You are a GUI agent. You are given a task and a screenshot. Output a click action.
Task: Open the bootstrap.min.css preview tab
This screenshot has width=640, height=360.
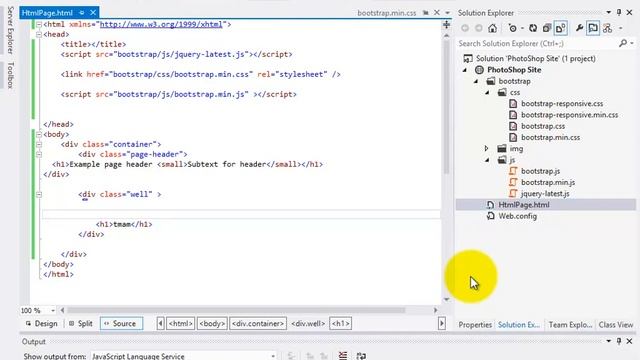[x=387, y=13]
